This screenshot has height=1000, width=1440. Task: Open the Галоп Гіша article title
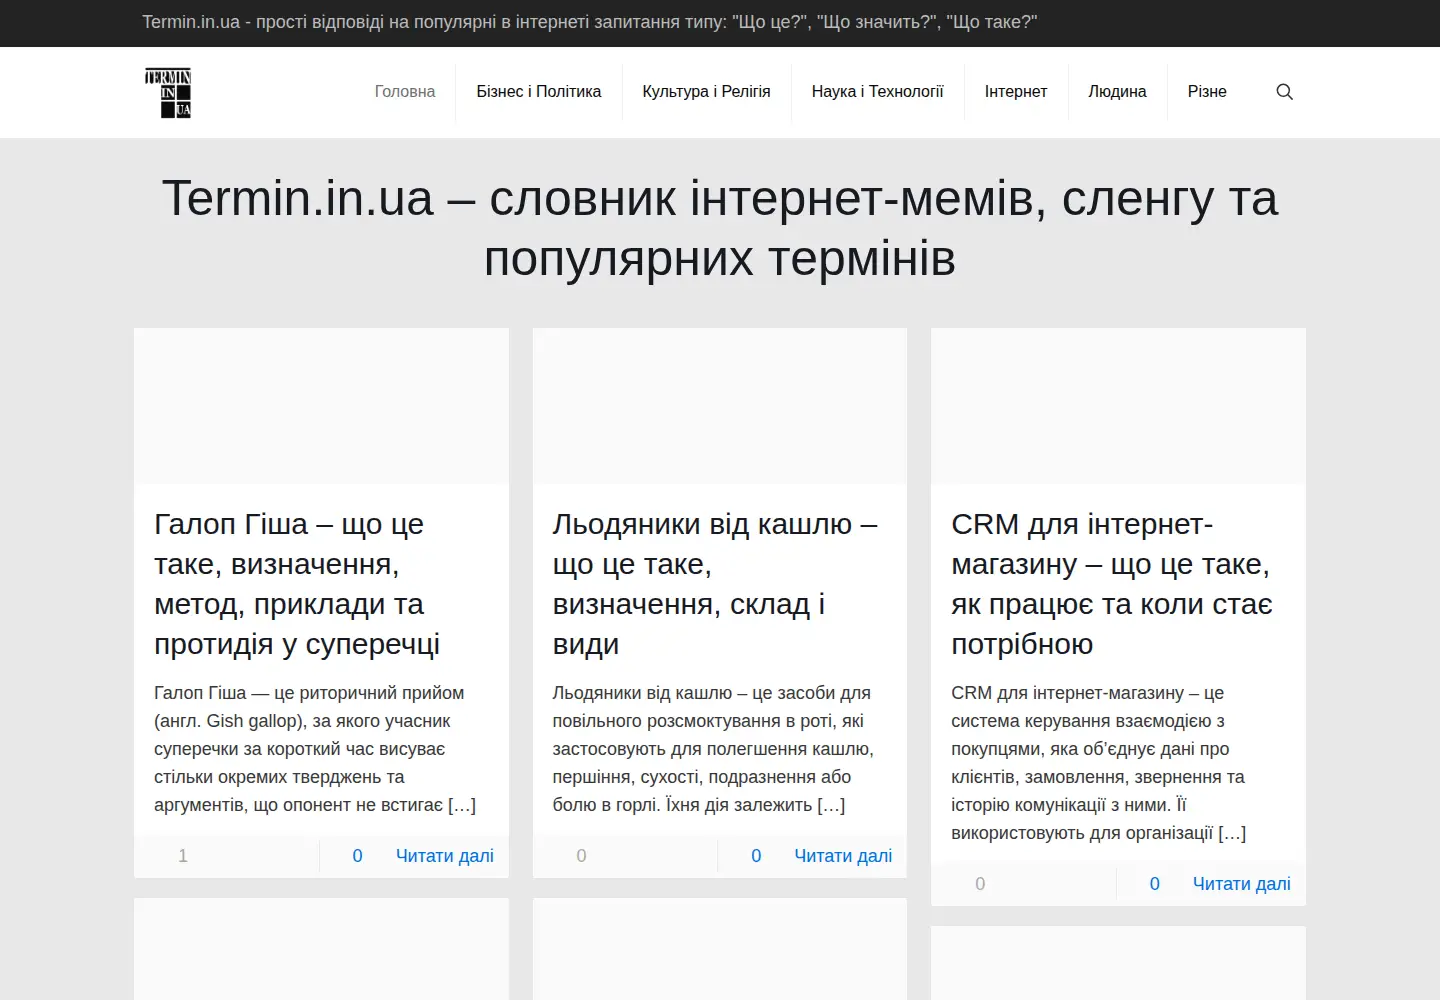coord(298,584)
